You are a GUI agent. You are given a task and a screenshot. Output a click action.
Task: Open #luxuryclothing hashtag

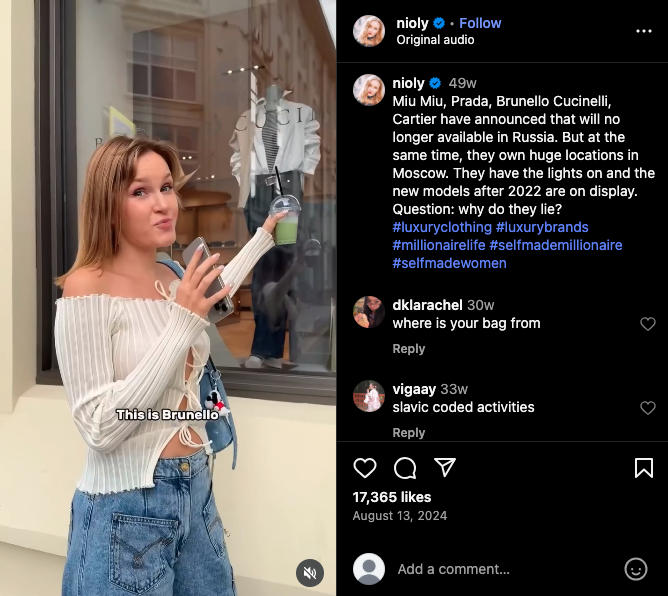(x=442, y=227)
